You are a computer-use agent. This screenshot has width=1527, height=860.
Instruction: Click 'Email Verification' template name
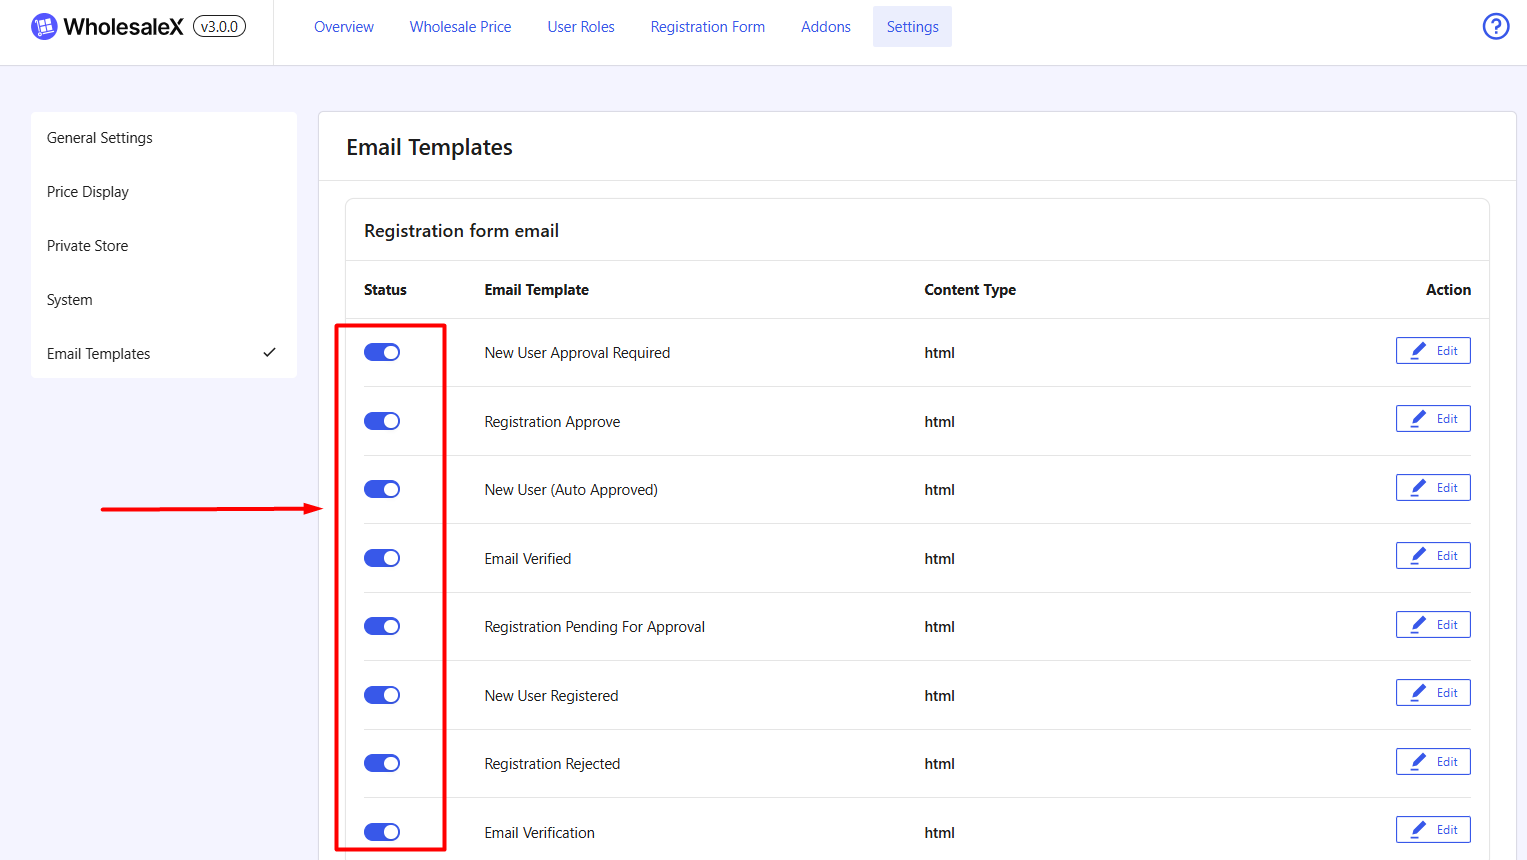coord(539,833)
